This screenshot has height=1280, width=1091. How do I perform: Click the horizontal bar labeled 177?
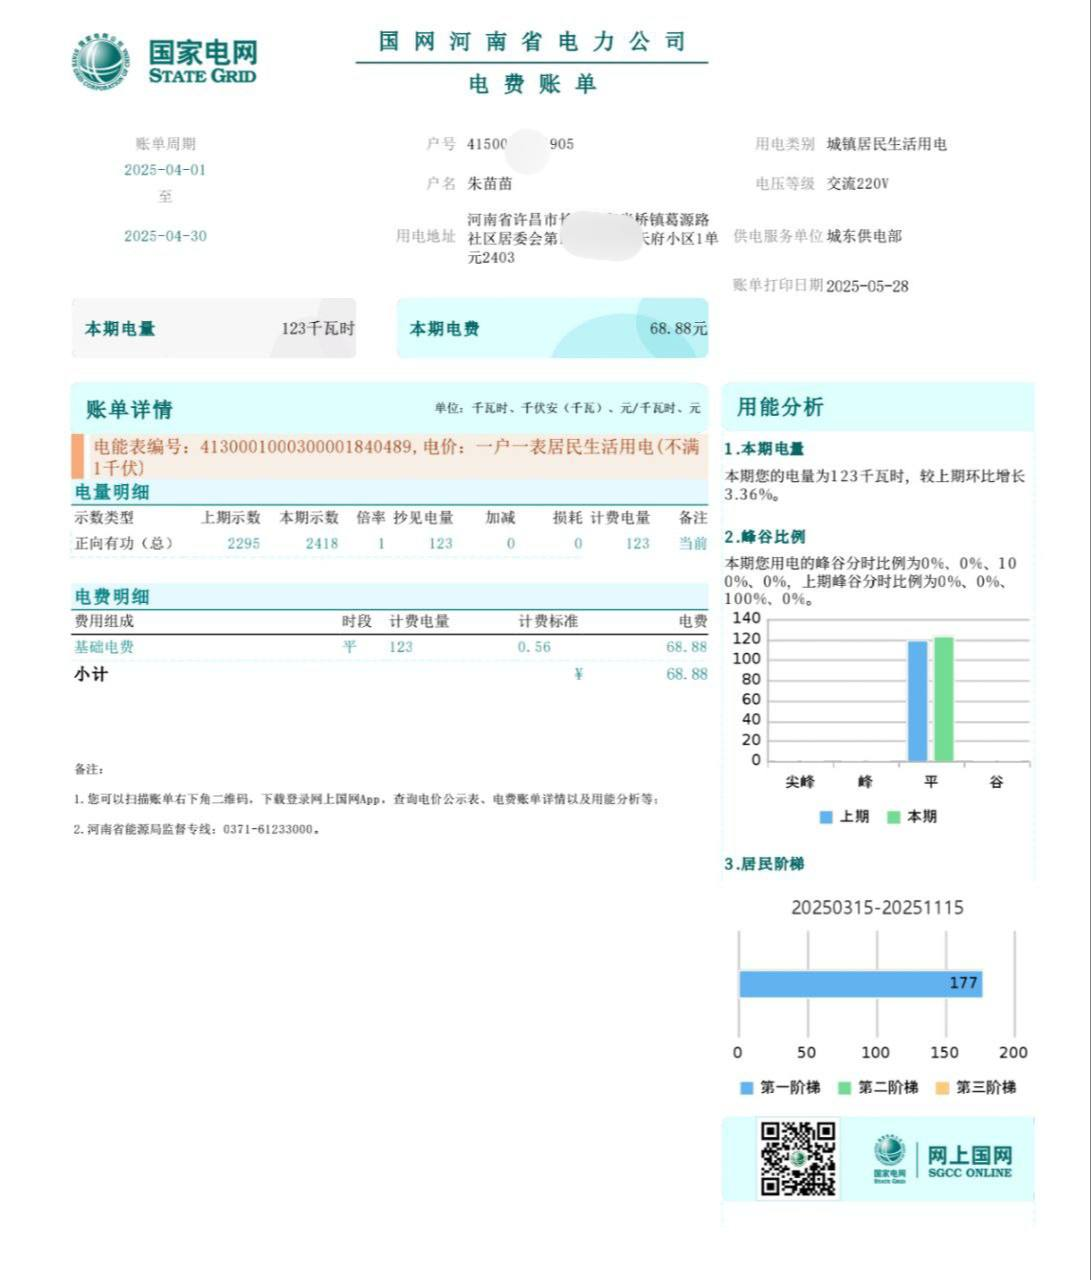(x=860, y=983)
